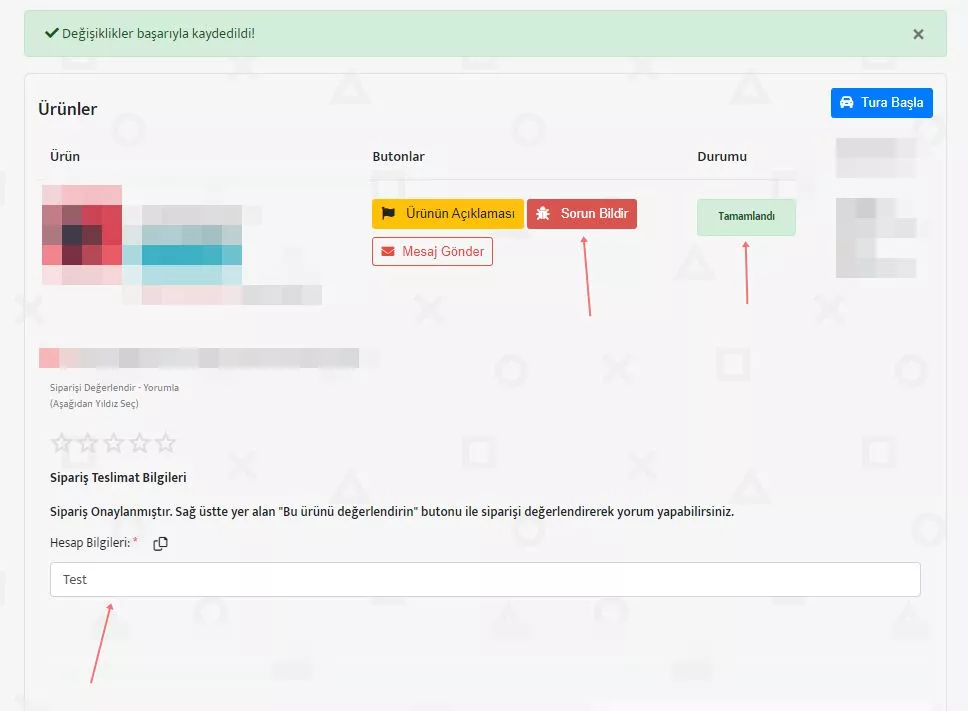Copy account info with the copy icon
The image size is (968, 711).
(161, 543)
